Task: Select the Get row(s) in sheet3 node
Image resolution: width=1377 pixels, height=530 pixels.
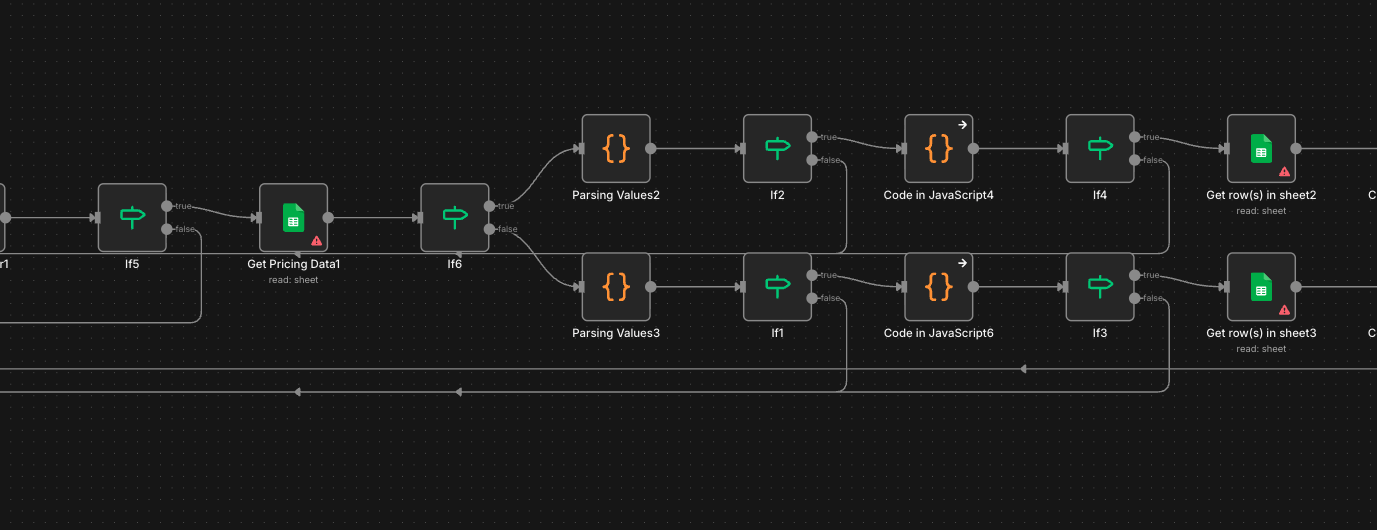Action: tap(1261, 286)
